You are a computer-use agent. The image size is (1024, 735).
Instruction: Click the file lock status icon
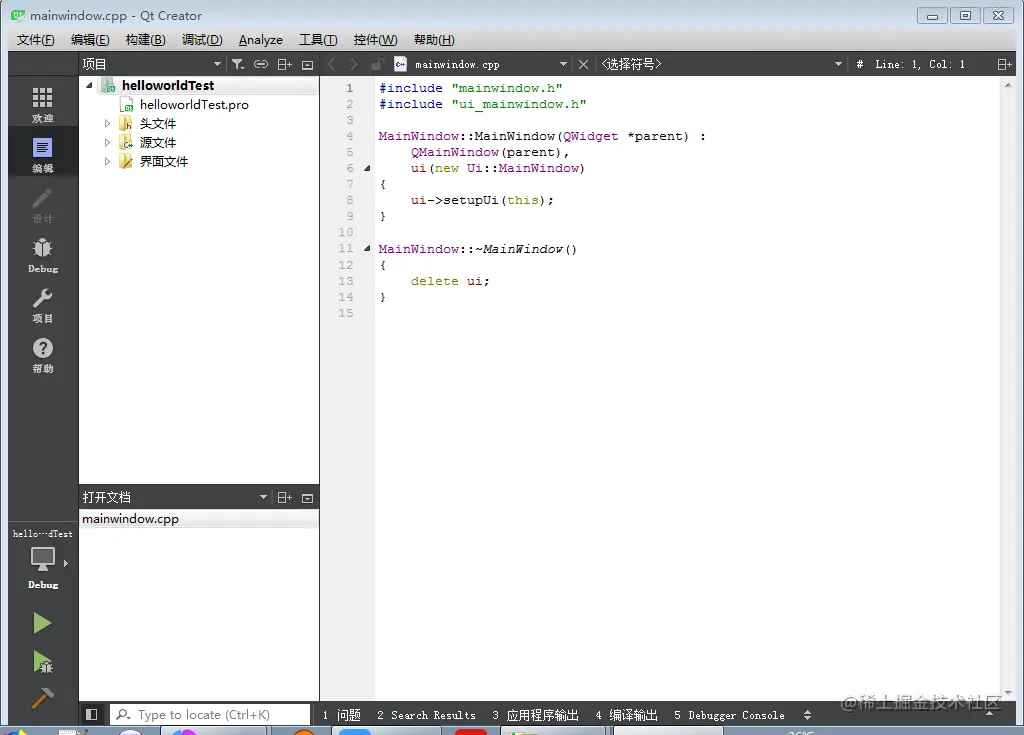tap(377, 64)
